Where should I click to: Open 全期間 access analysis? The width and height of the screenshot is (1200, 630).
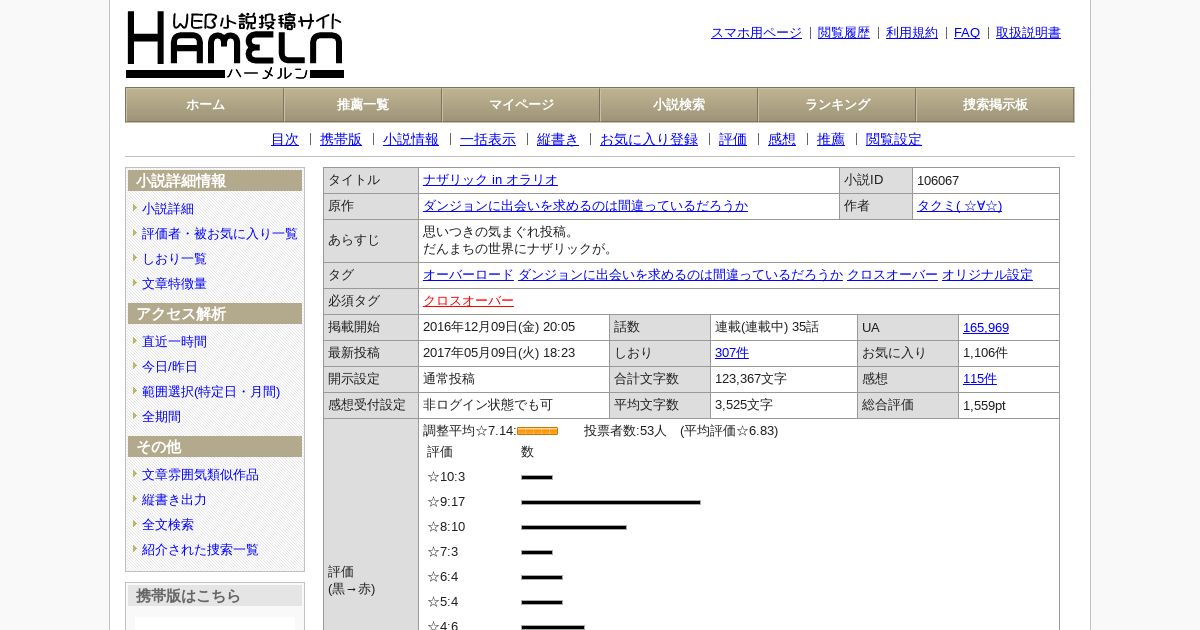click(x=161, y=417)
